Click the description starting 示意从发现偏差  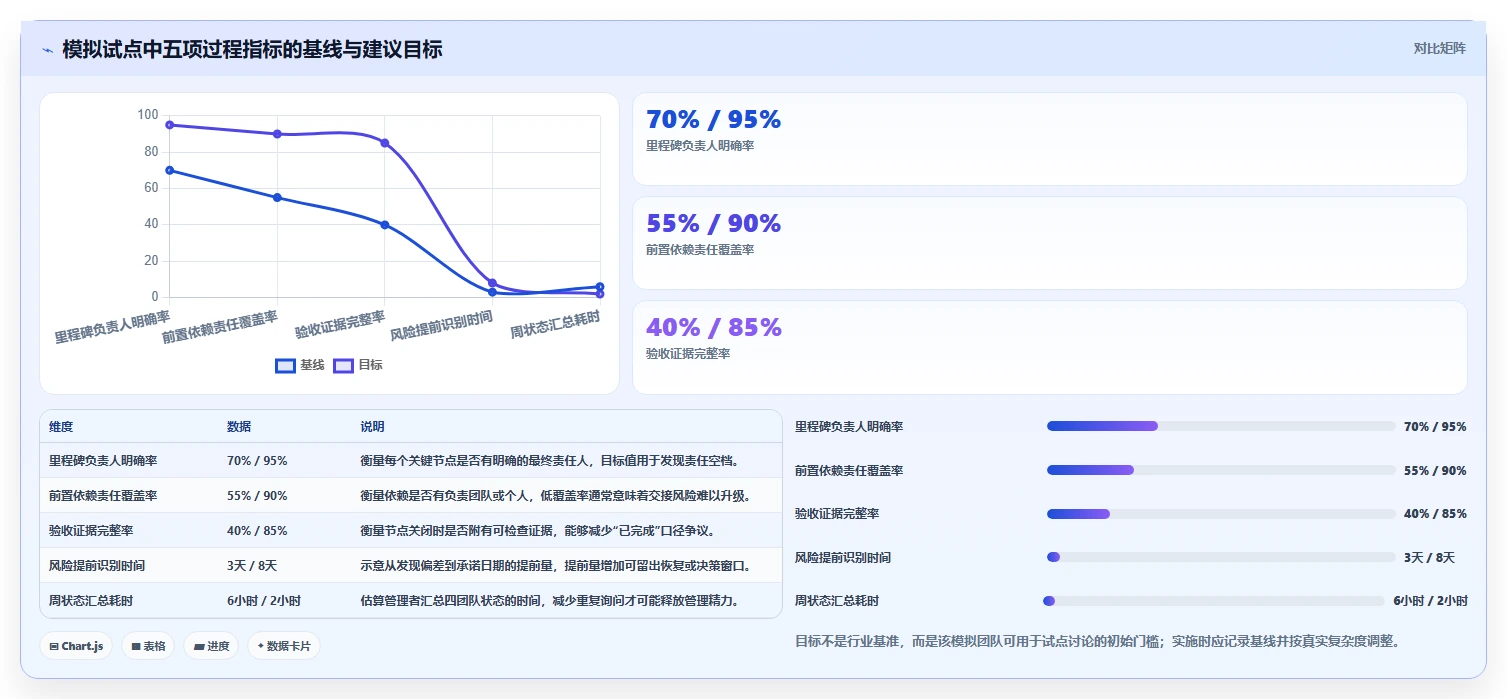point(556,566)
